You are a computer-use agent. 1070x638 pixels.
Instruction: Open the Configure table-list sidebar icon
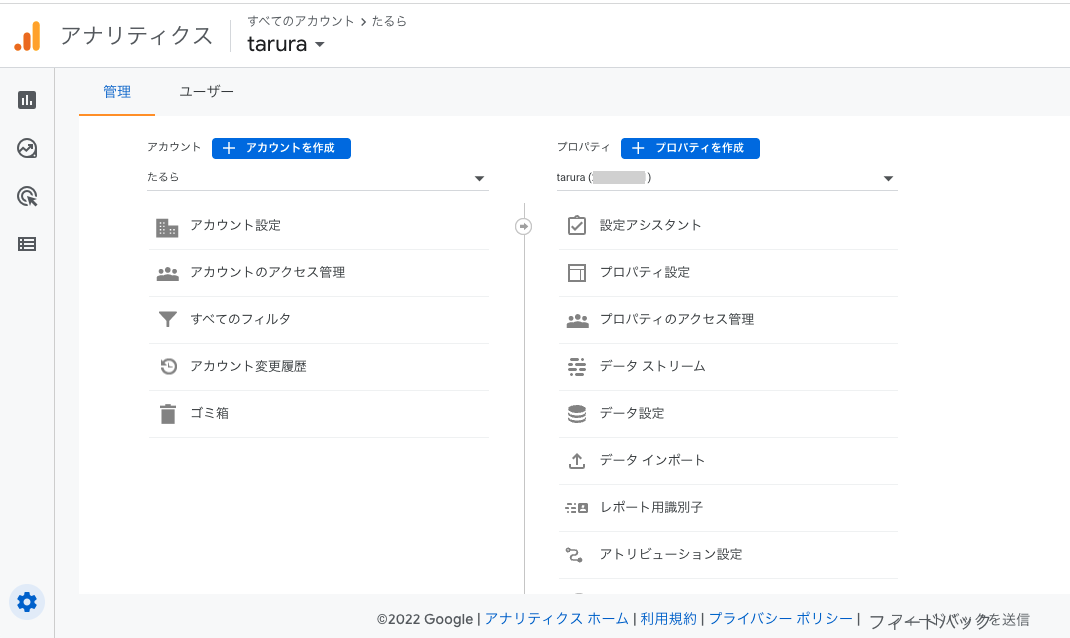[27, 244]
